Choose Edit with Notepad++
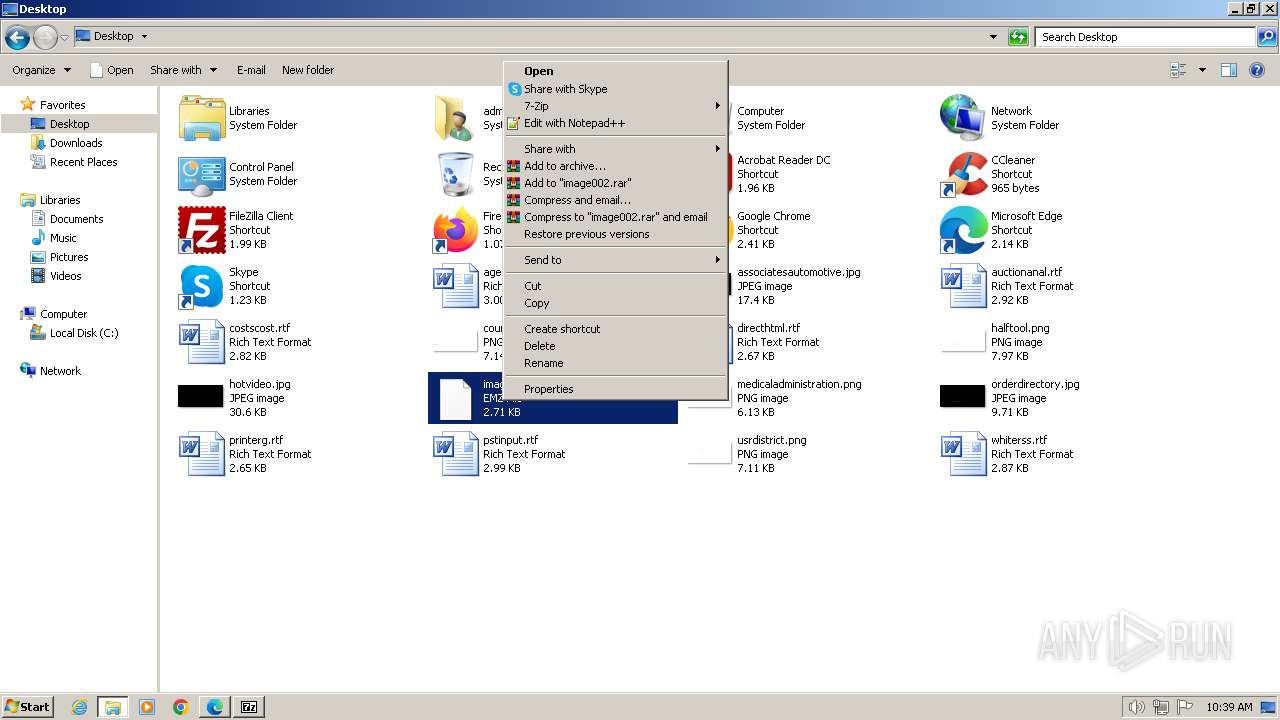The image size is (1280, 720). [x=615, y=123]
